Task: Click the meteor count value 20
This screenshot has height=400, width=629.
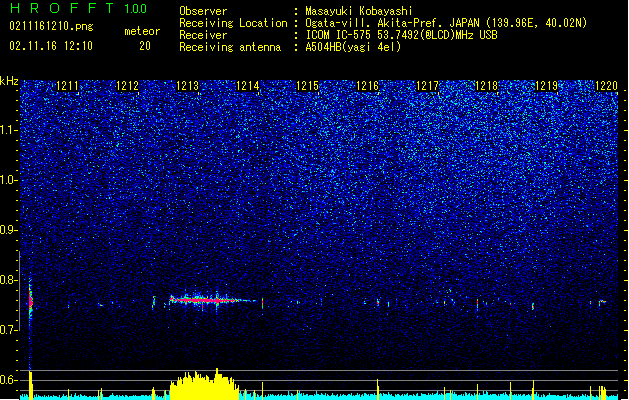Action: click(x=145, y=46)
